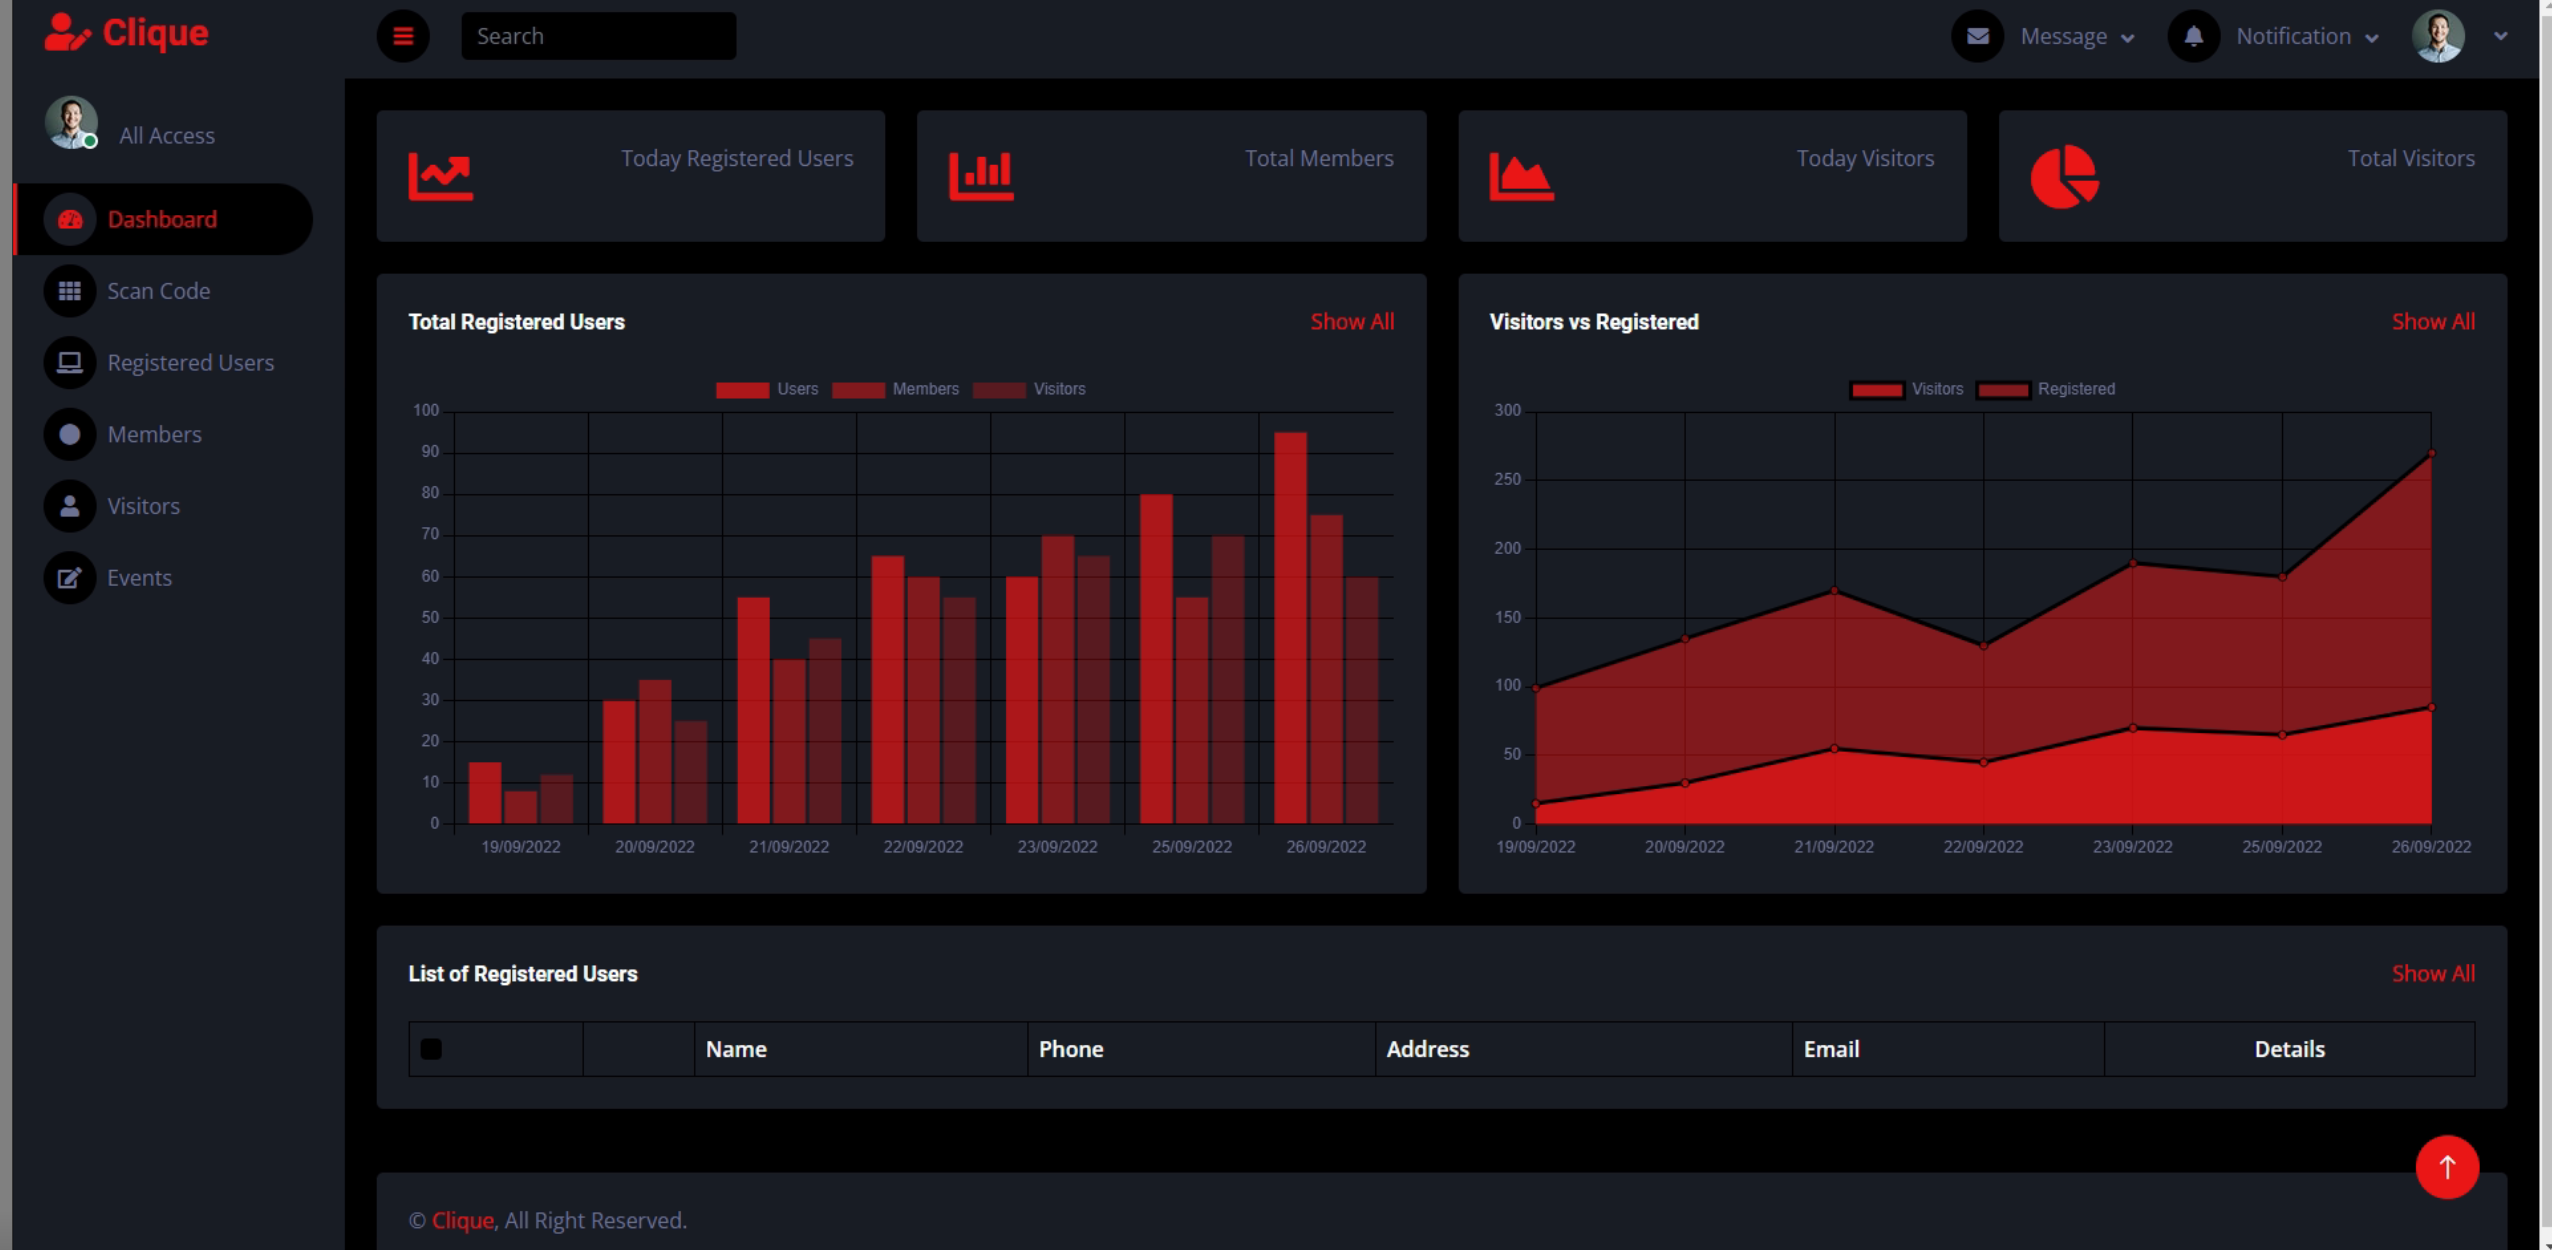Screen dimensions: 2552x1250
Task: Click the Message envelope icon
Action: [1977, 36]
